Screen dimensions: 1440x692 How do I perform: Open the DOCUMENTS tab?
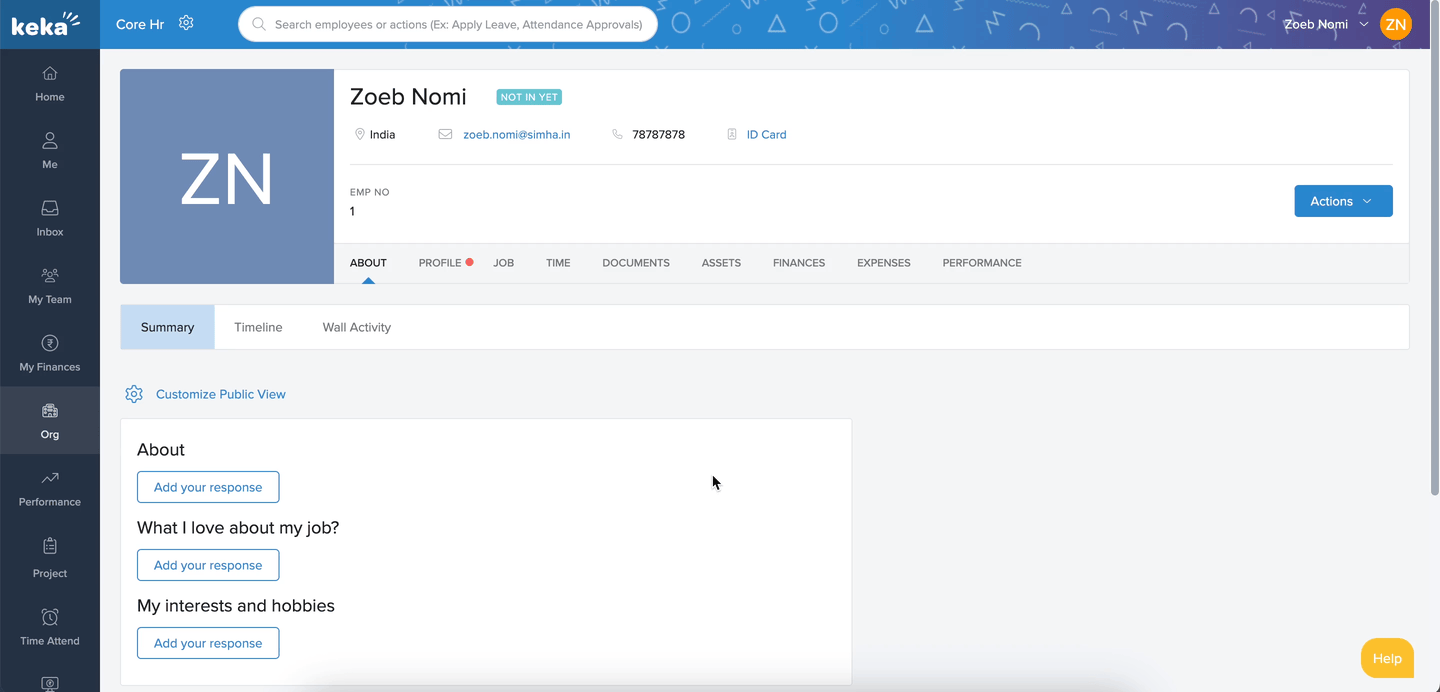(635, 263)
